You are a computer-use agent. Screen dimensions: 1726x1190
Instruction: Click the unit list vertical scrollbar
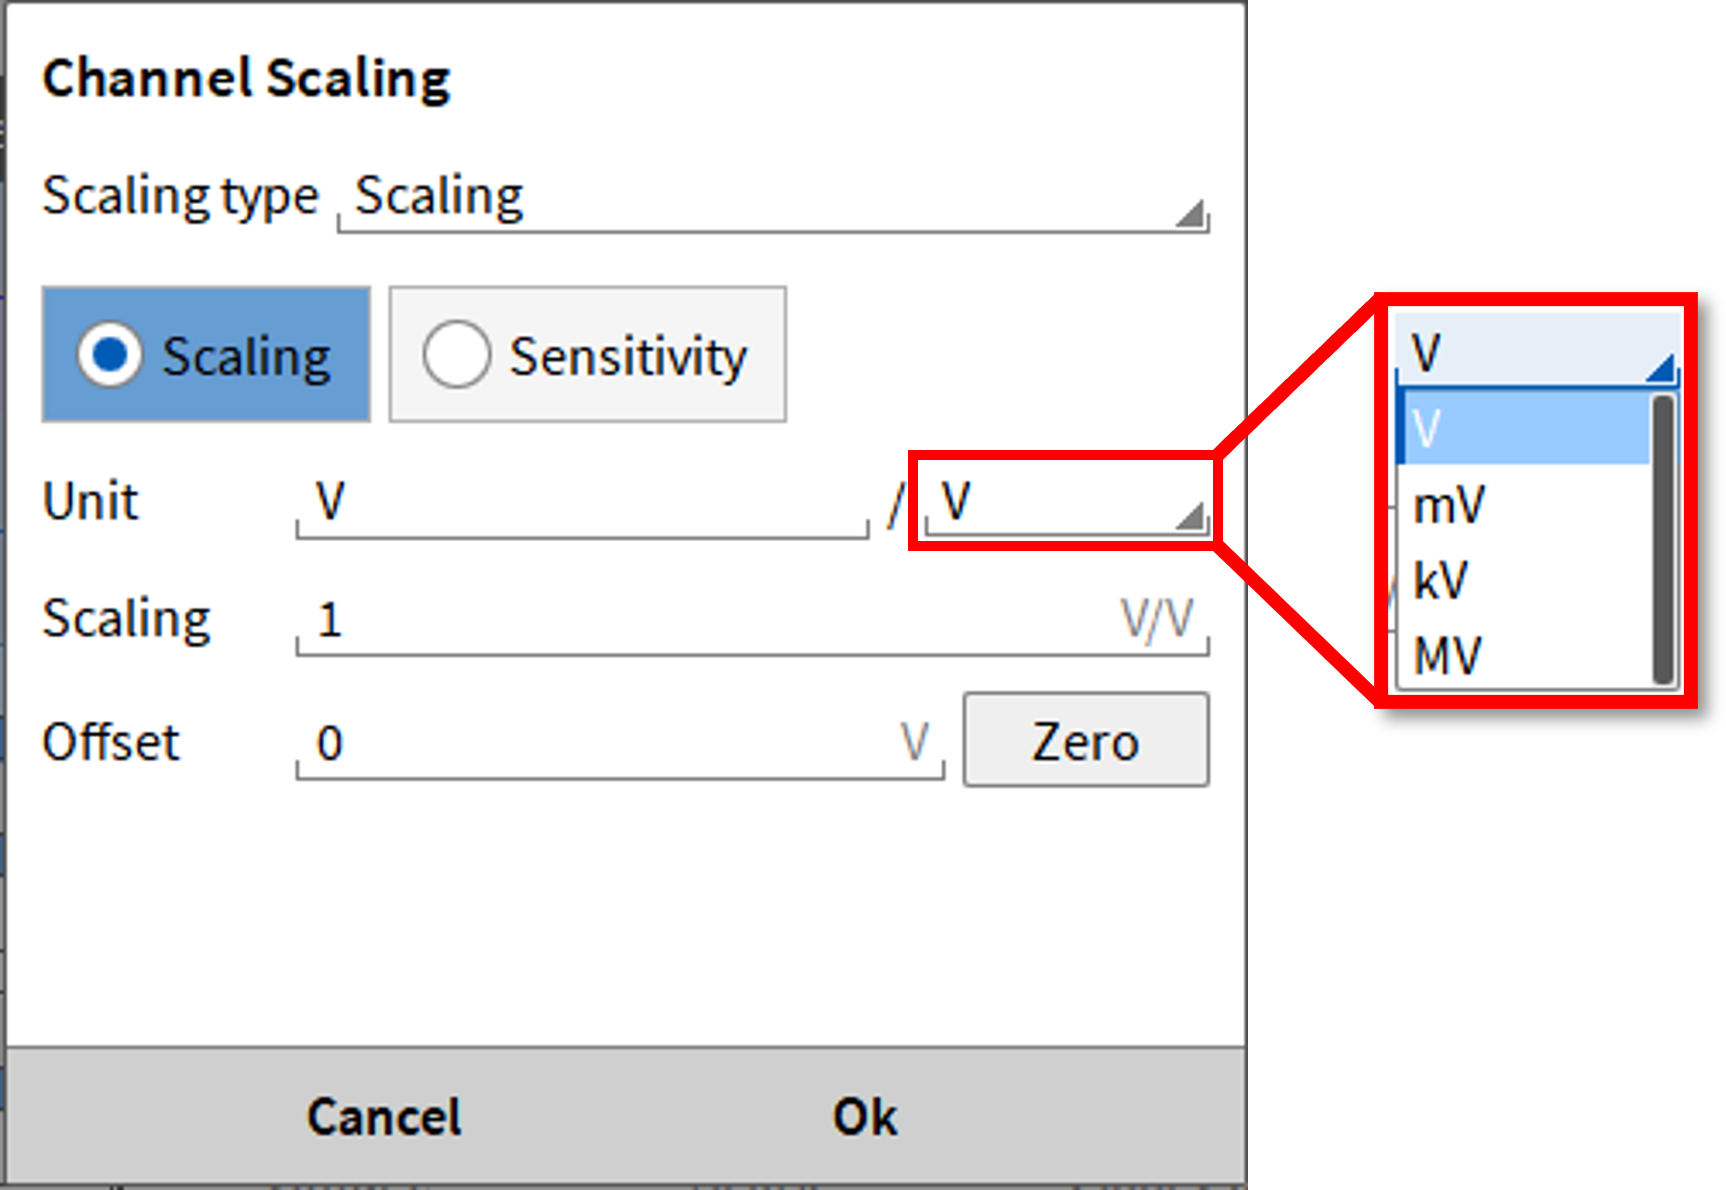click(1663, 540)
